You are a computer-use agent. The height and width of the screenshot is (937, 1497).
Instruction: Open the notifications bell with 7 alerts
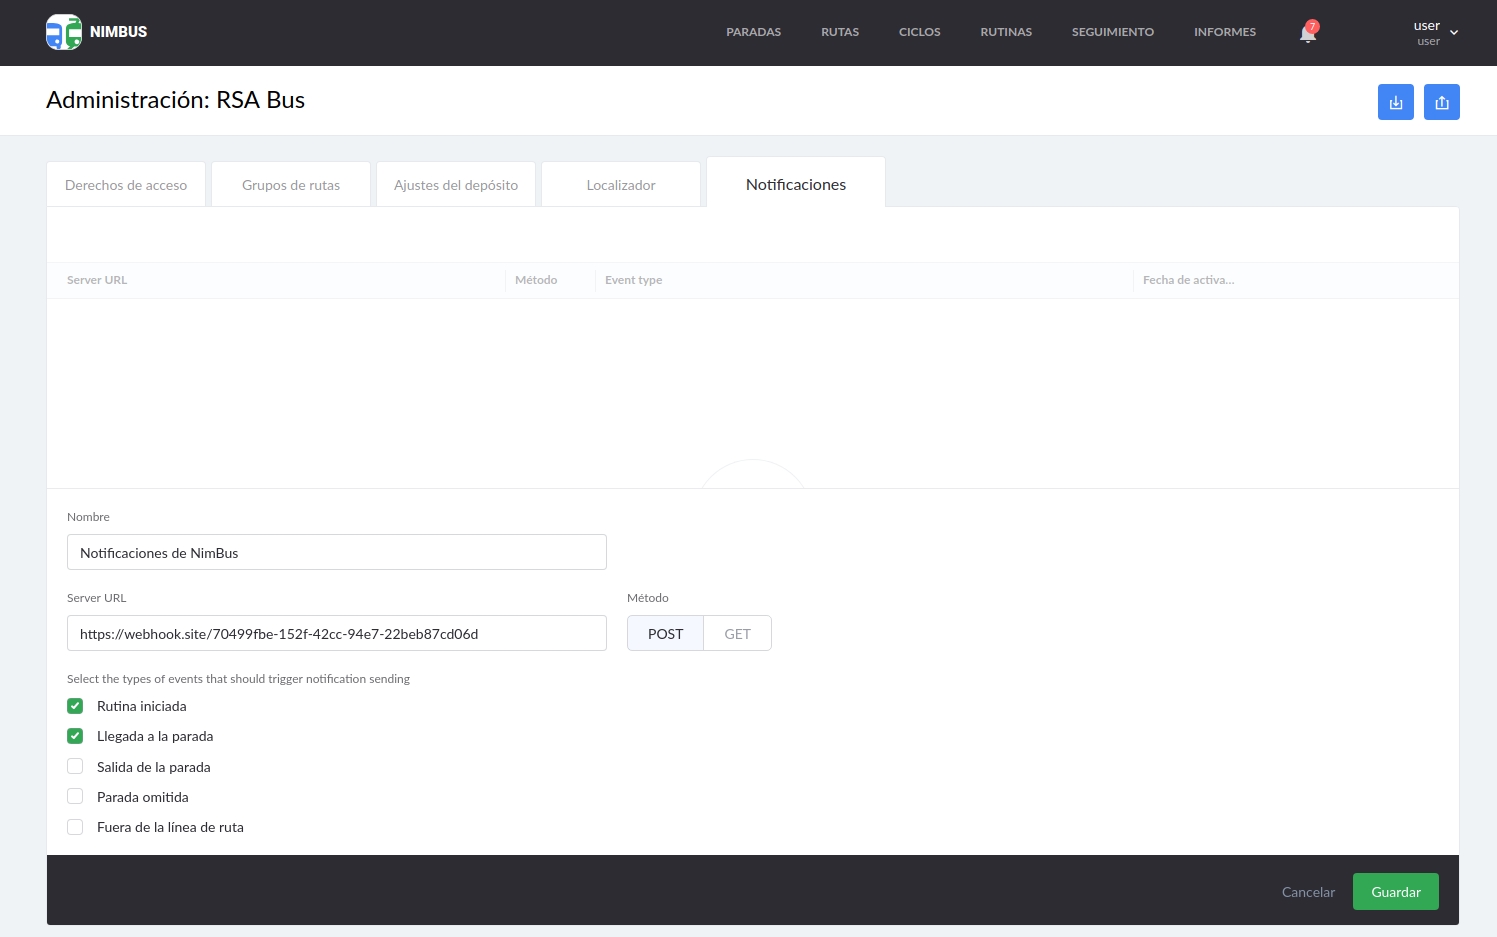click(1307, 32)
